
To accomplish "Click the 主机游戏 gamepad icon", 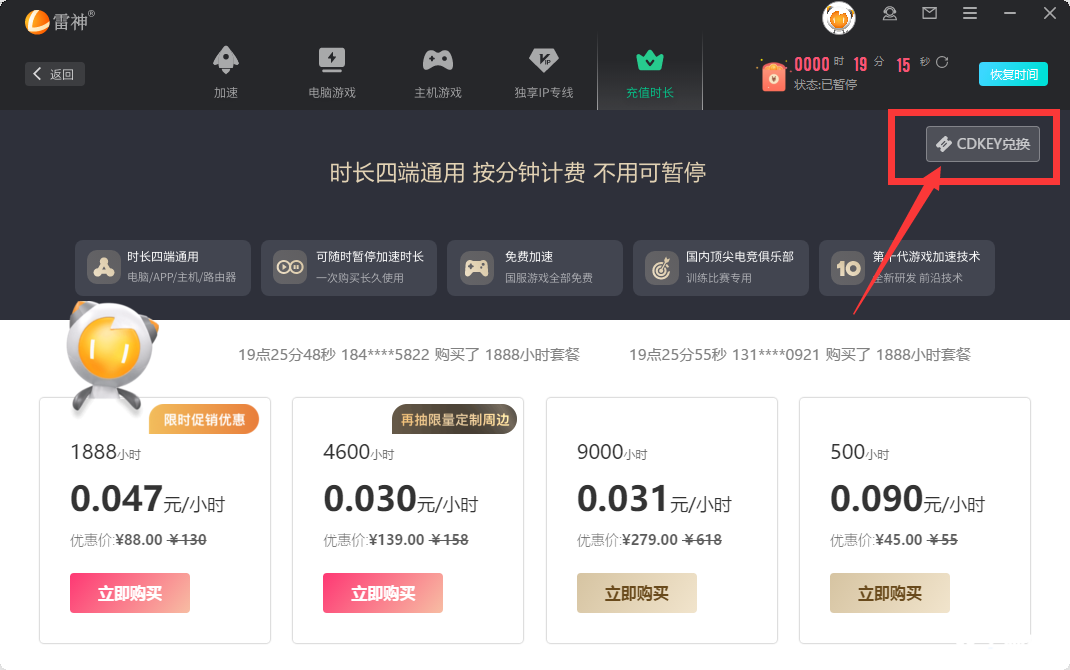I will click(x=437, y=60).
